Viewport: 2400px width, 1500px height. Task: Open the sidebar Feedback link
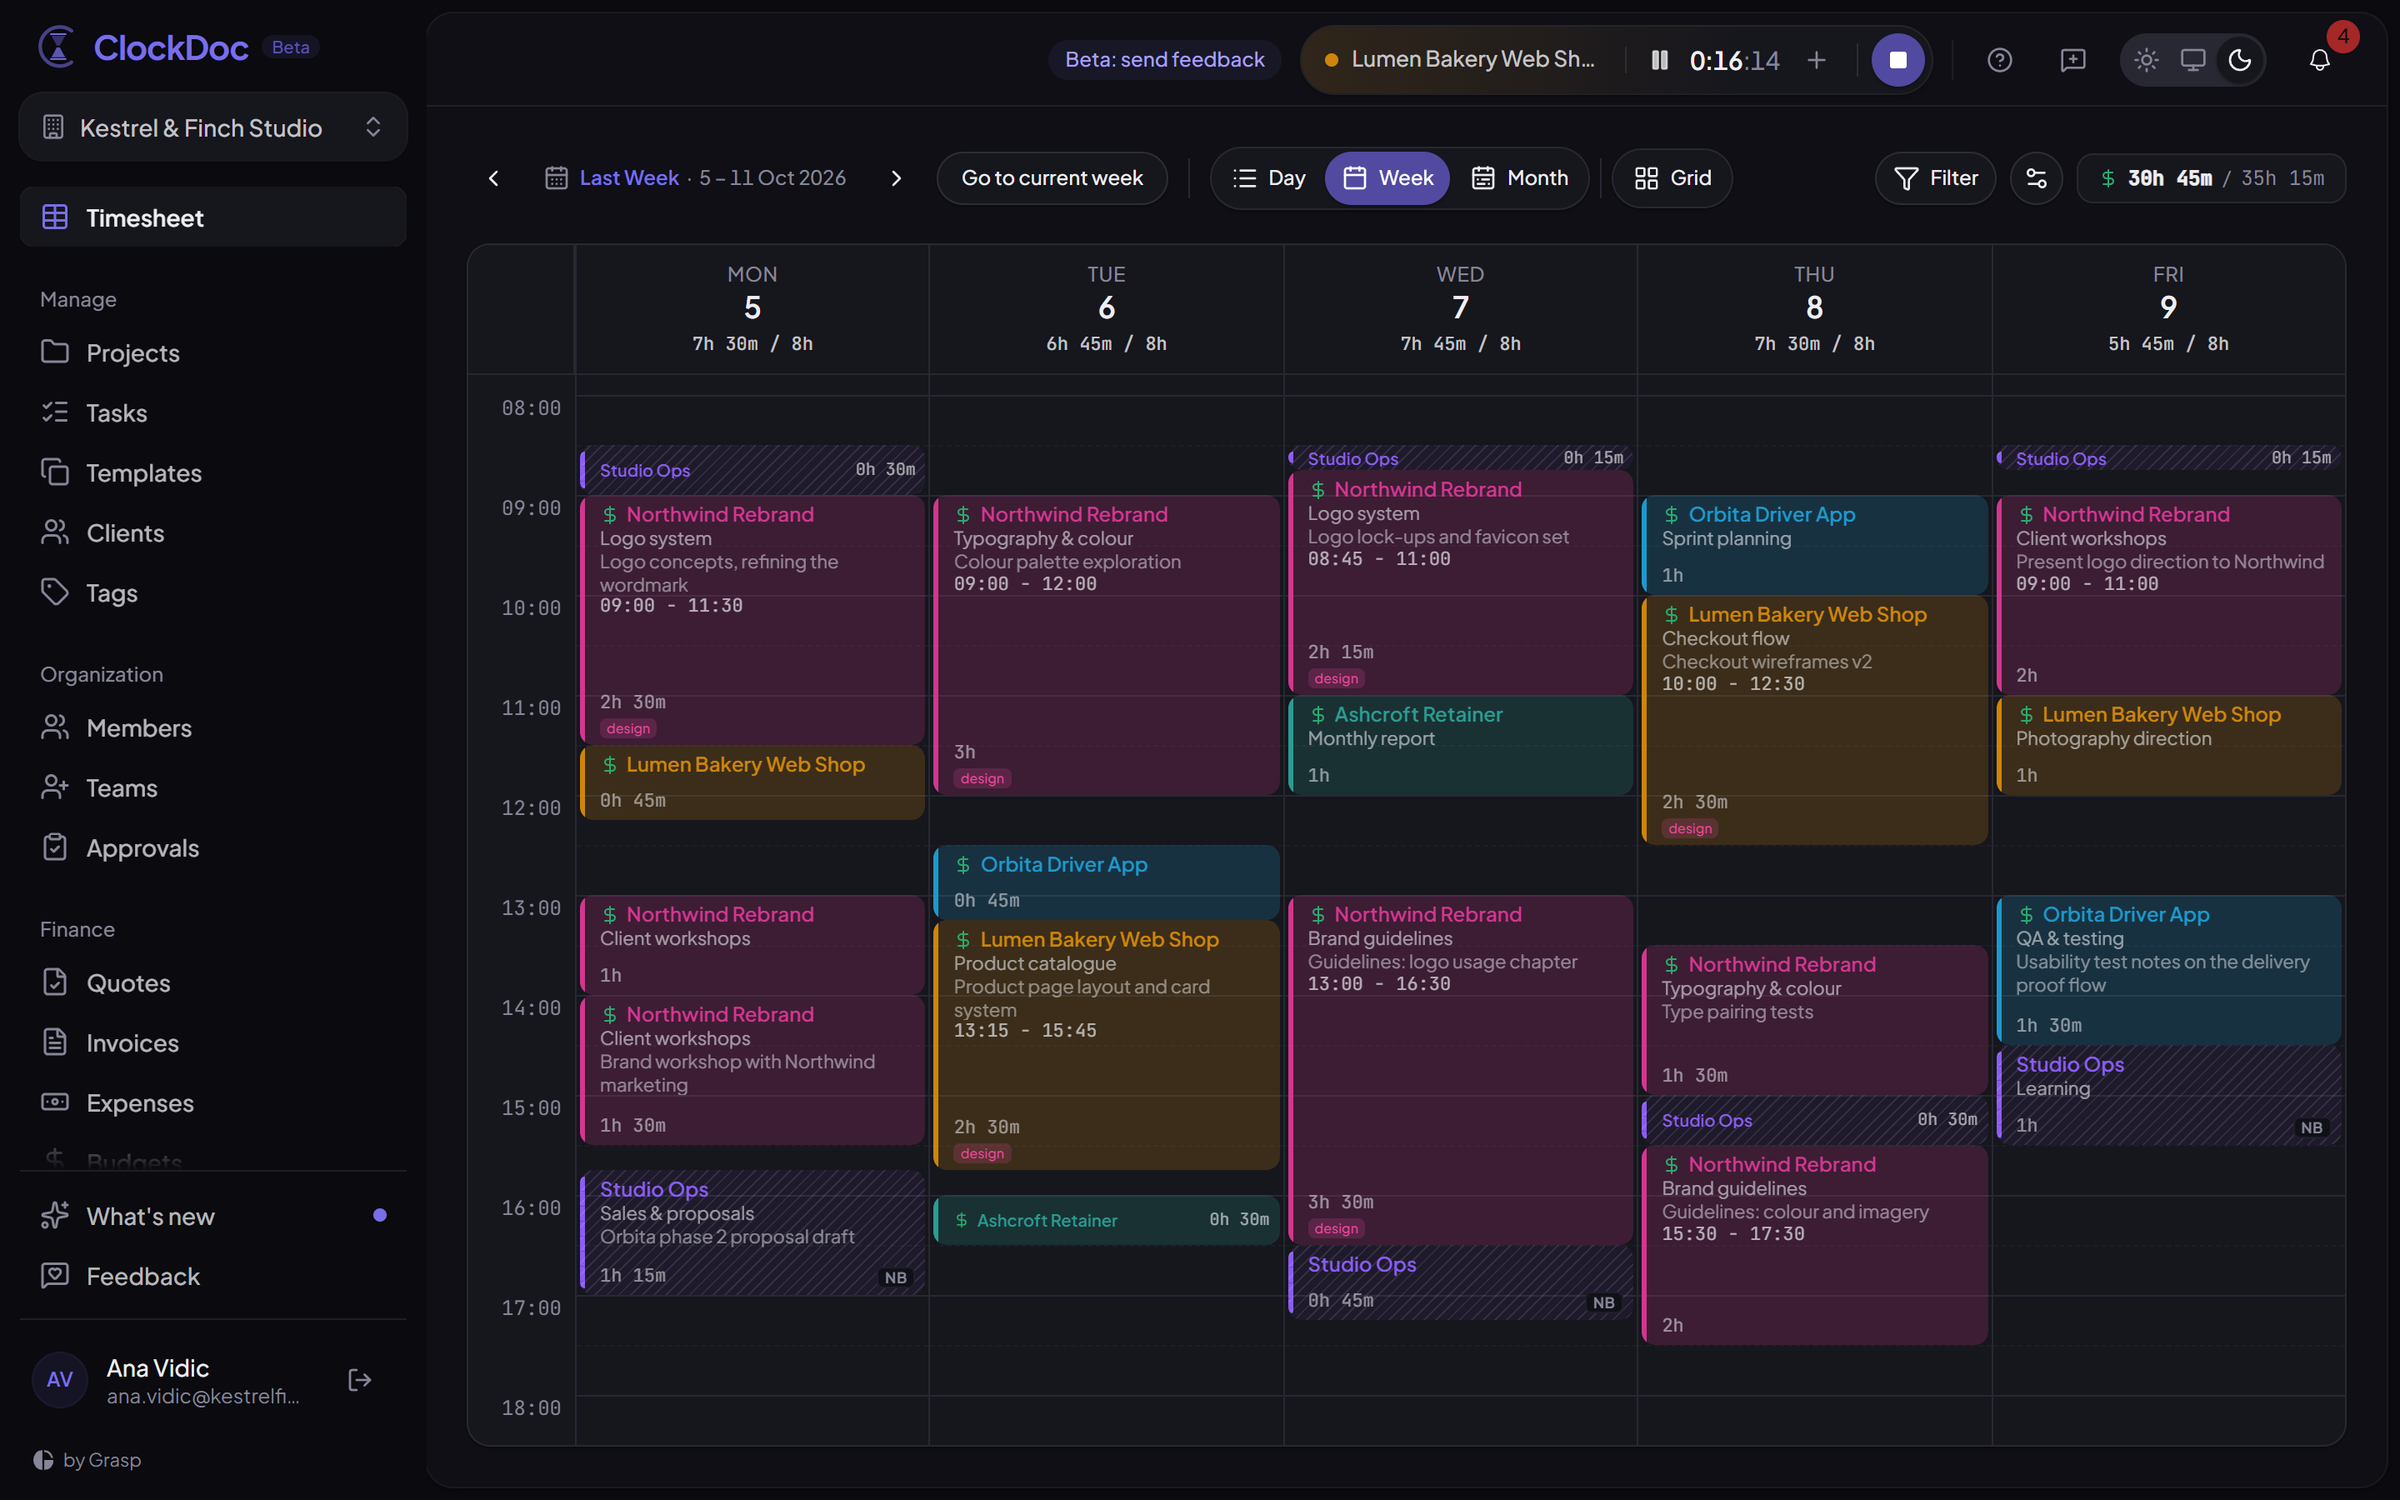(213, 1276)
